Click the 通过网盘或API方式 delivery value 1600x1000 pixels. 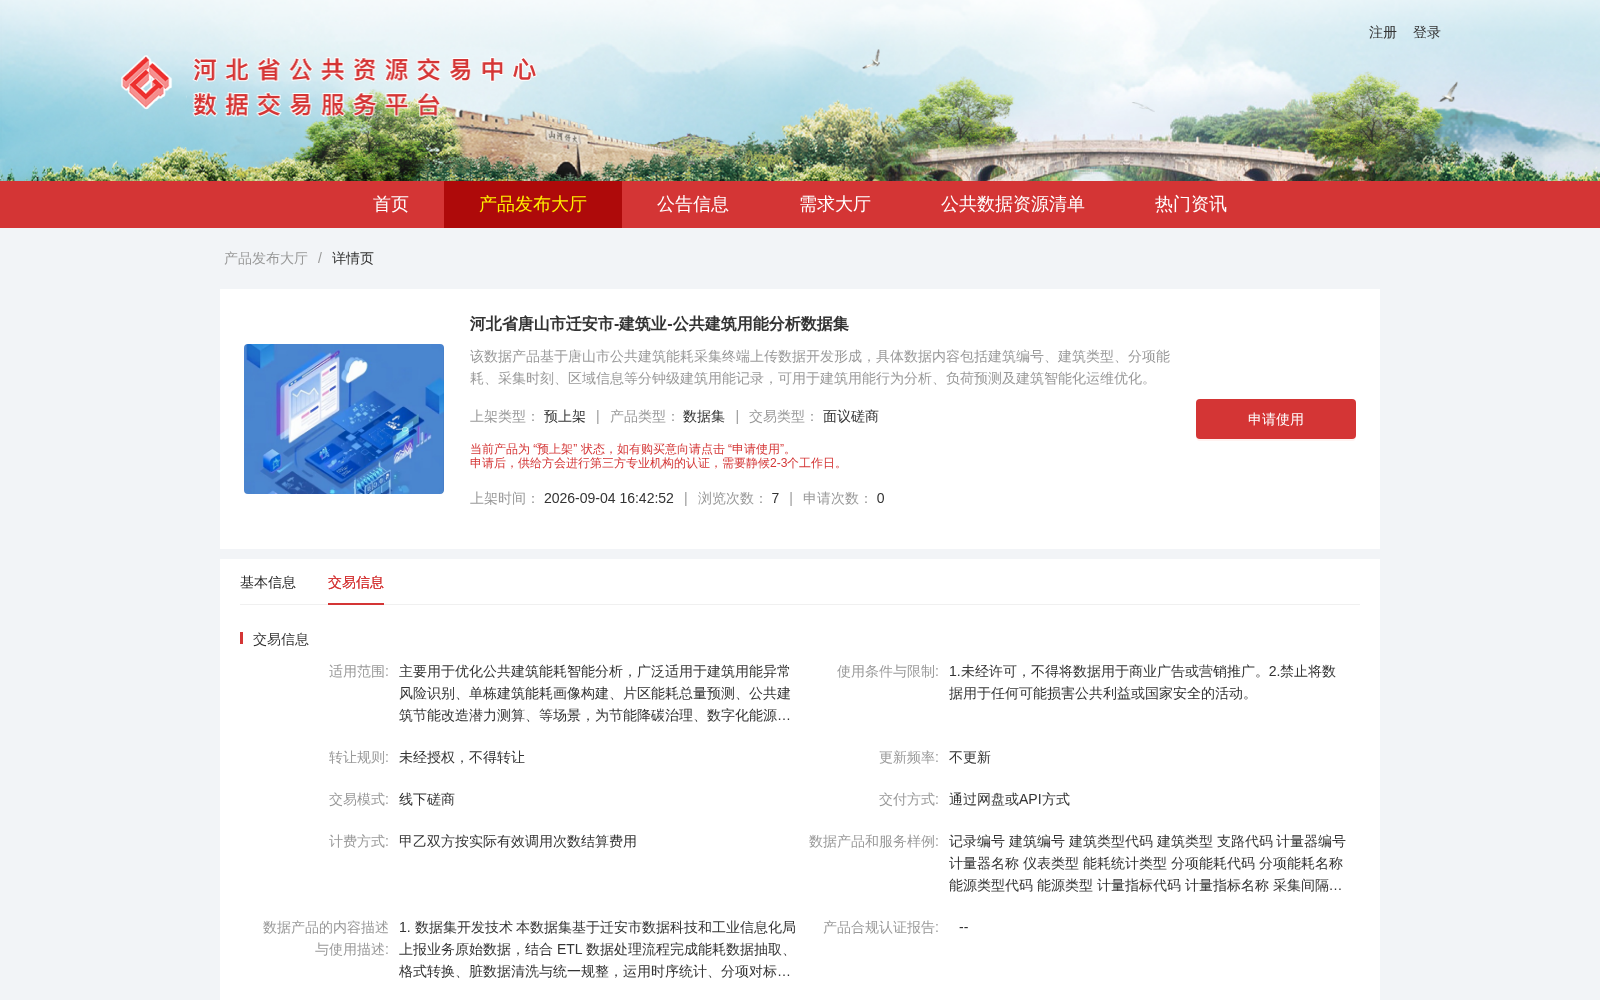(x=1009, y=799)
